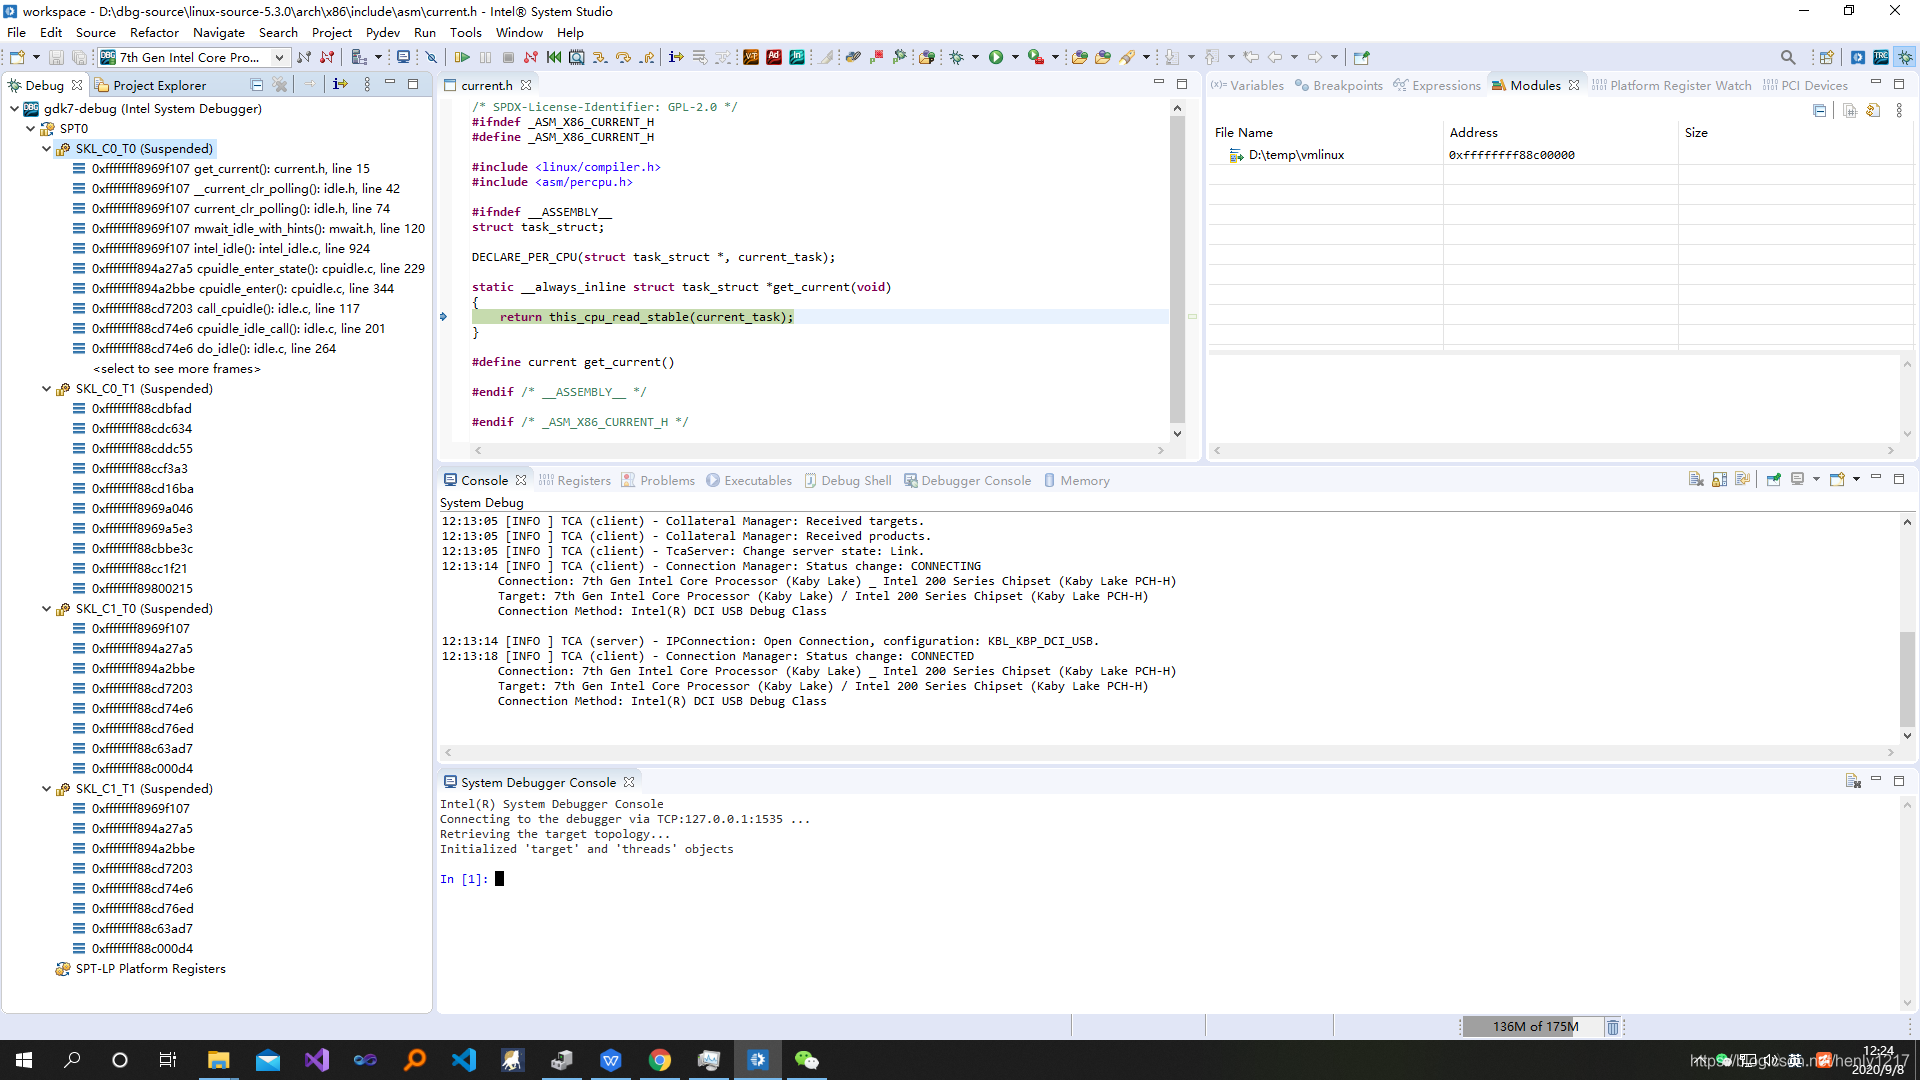The image size is (1920, 1080).
Task: Click the instruction stepping mode icon in main toolbar
Action: click(x=676, y=57)
